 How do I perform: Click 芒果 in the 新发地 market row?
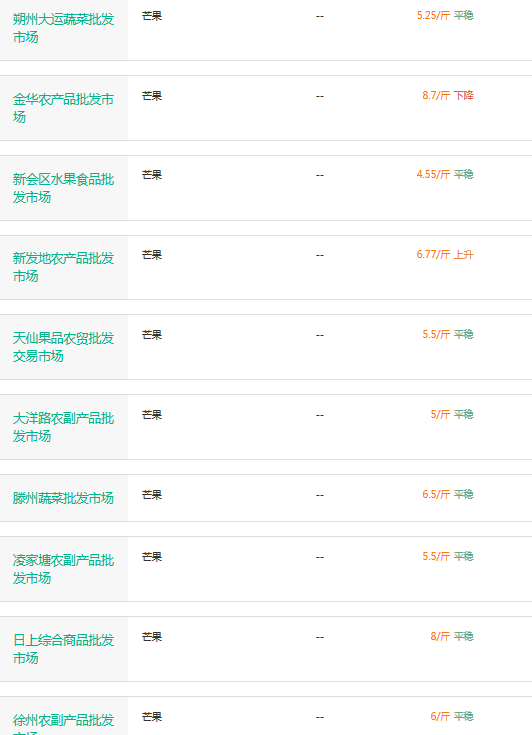pos(152,255)
